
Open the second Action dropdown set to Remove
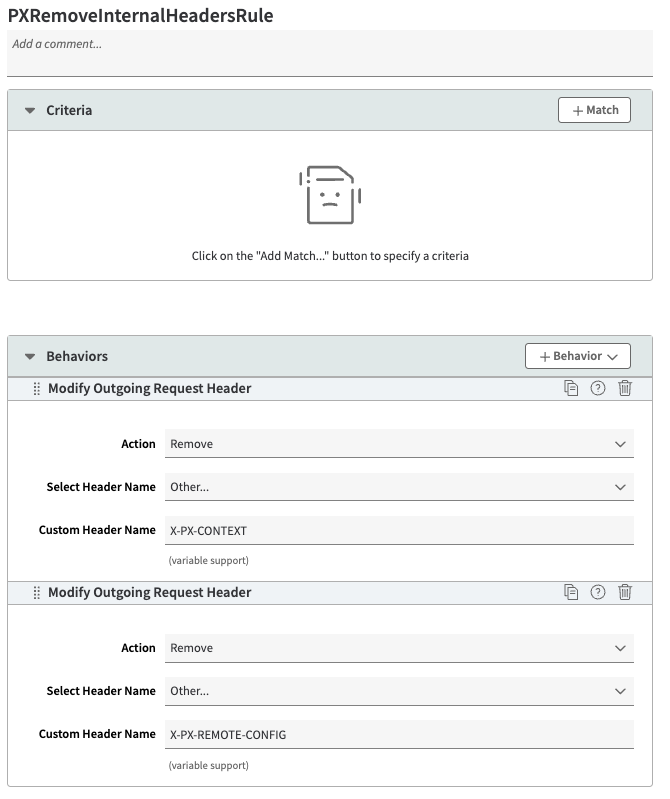(399, 648)
